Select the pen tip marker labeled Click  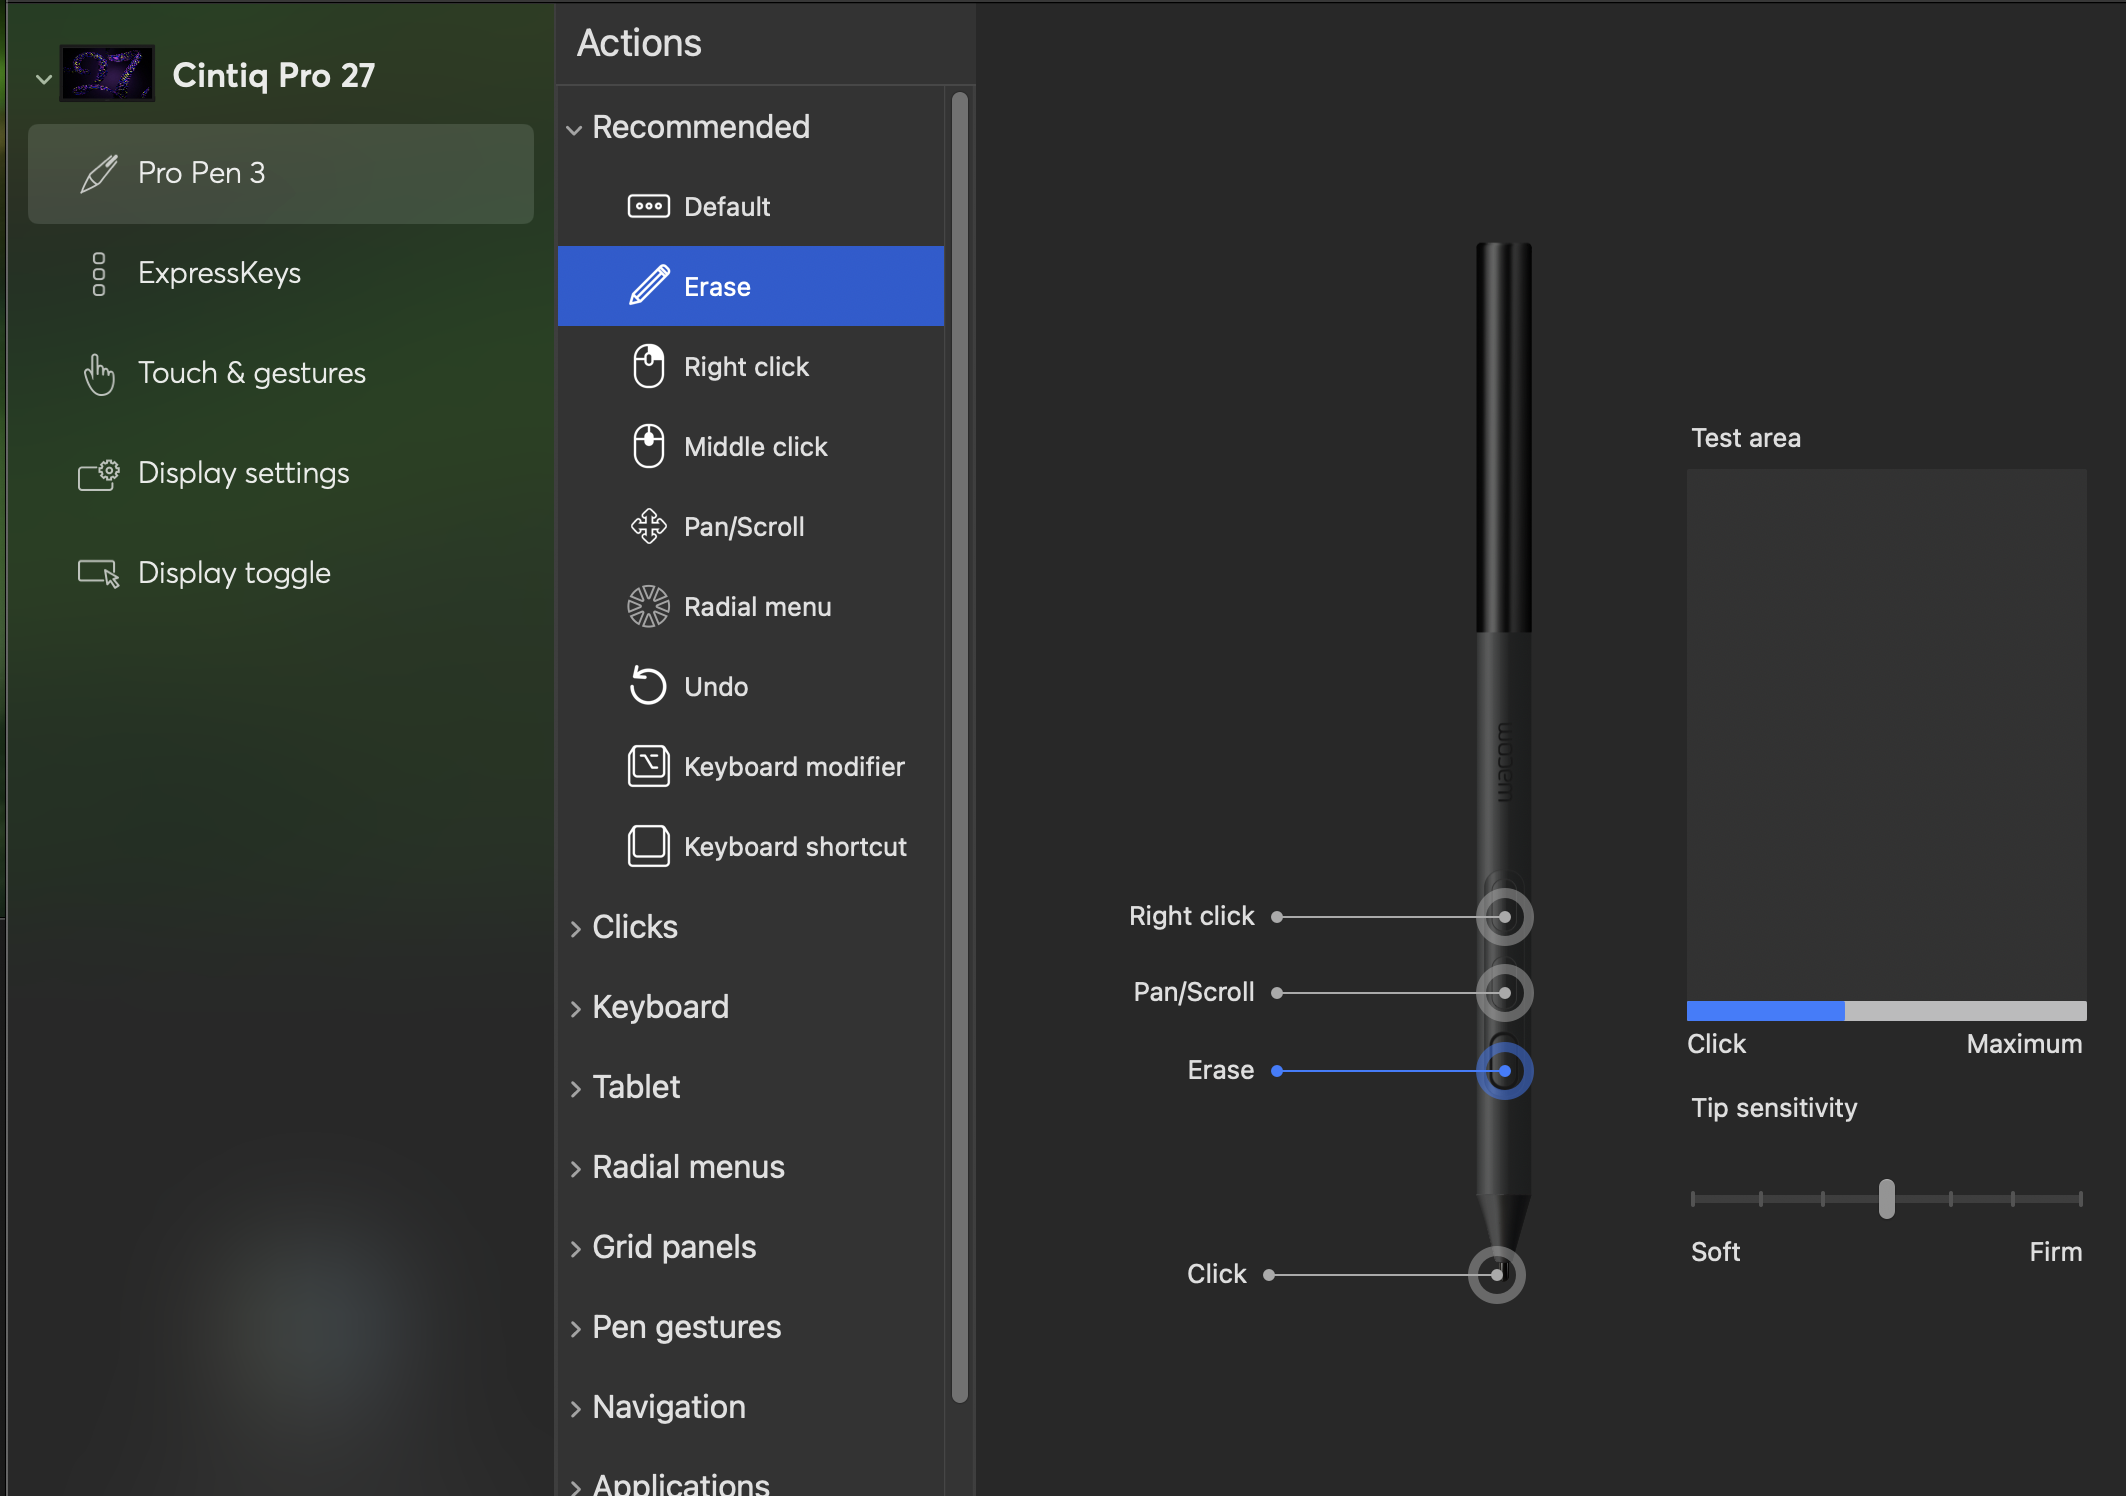[1497, 1274]
